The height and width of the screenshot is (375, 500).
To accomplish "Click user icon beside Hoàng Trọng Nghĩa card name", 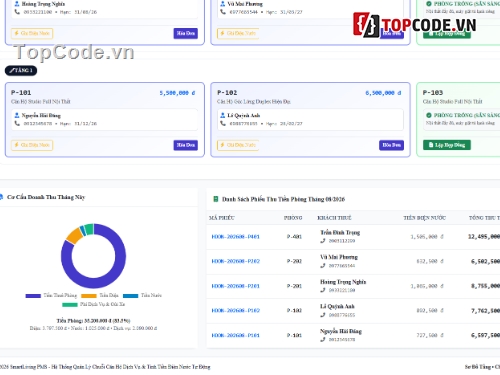I will 17,4.
